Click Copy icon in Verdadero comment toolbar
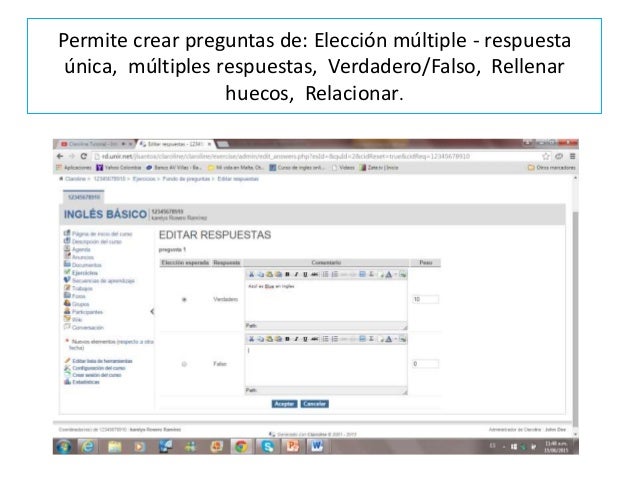The width and height of the screenshot is (638, 479). pyautogui.click(x=260, y=275)
